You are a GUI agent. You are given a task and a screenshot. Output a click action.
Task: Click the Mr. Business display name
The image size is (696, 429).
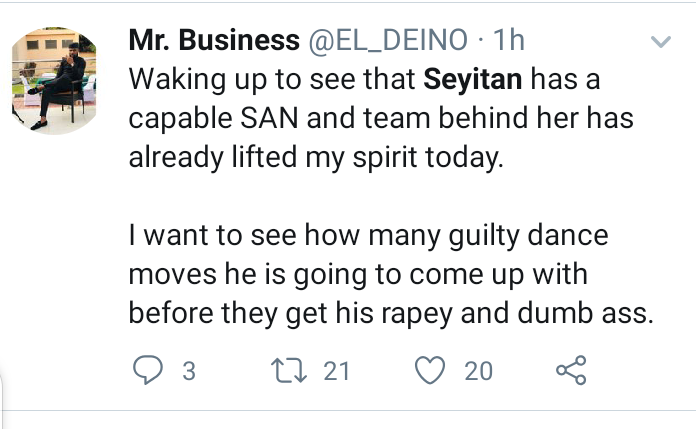click(213, 41)
